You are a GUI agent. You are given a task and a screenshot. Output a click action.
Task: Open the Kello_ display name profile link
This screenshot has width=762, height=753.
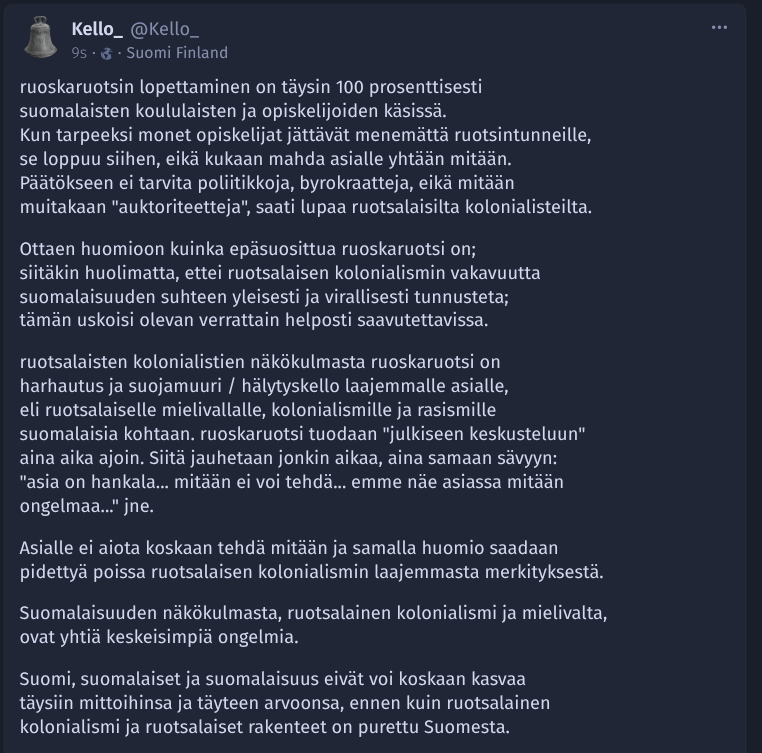97,29
